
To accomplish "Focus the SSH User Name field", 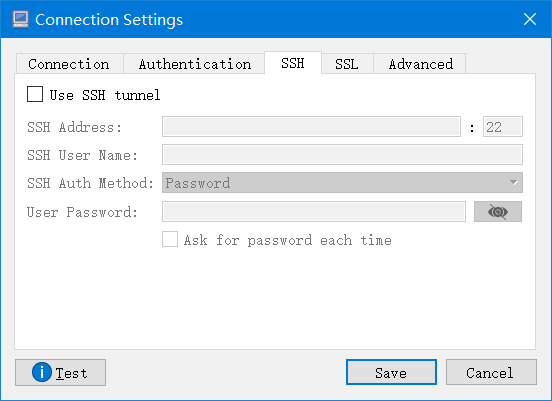I will [x=342, y=154].
